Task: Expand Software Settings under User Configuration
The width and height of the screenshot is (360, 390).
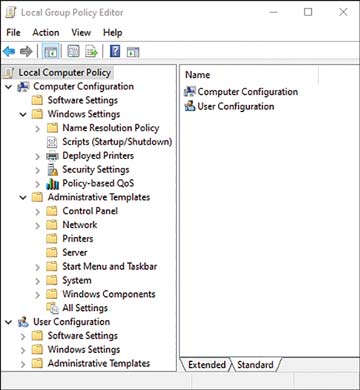Action: (x=23, y=336)
